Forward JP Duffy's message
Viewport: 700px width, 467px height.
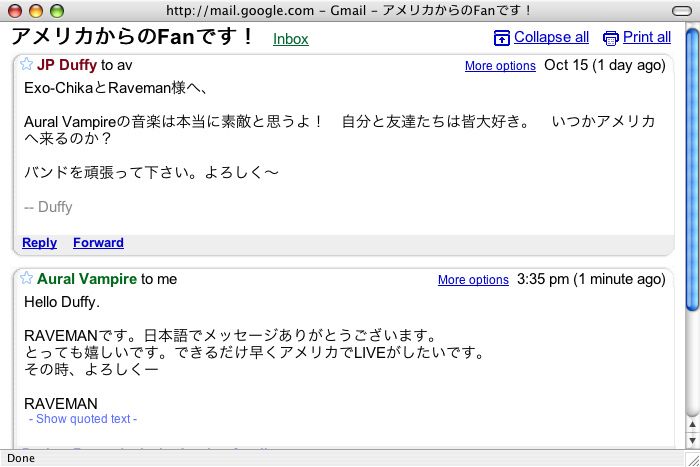[x=98, y=243]
